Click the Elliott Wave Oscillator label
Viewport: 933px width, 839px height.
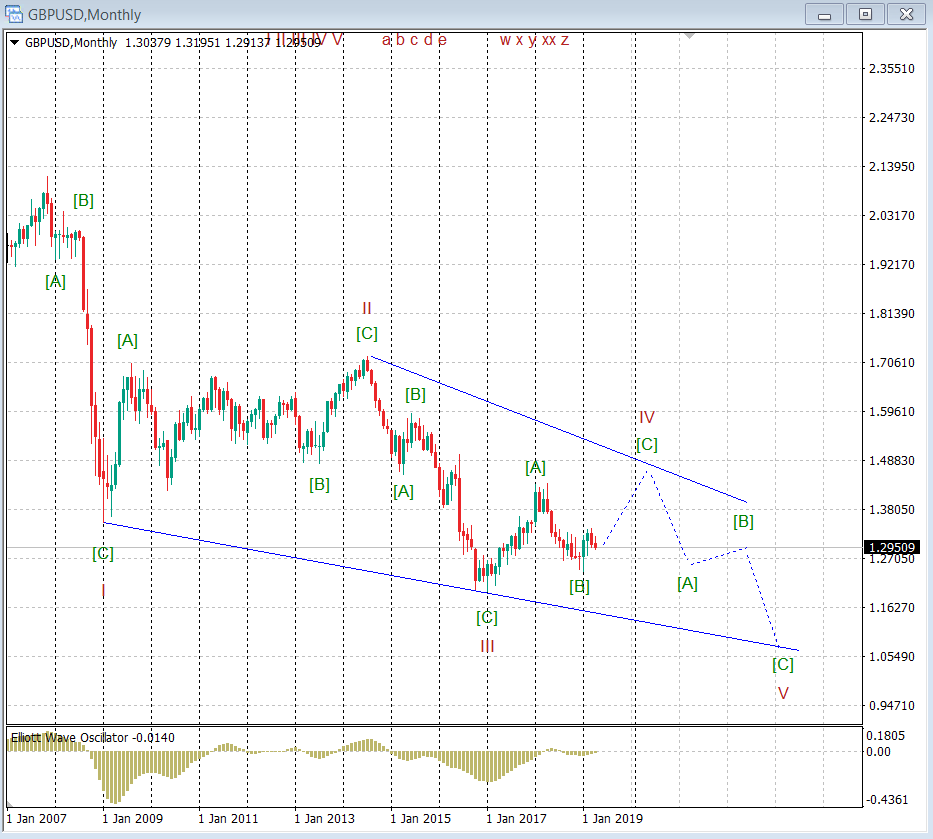pos(92,738)
